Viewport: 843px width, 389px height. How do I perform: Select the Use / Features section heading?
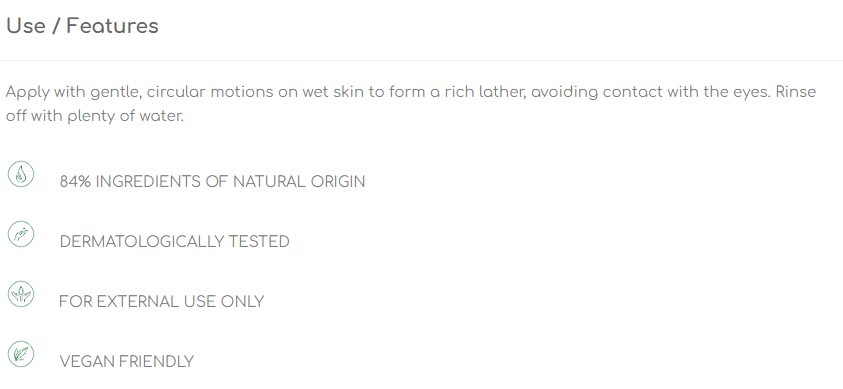click(x=82, y=26)
